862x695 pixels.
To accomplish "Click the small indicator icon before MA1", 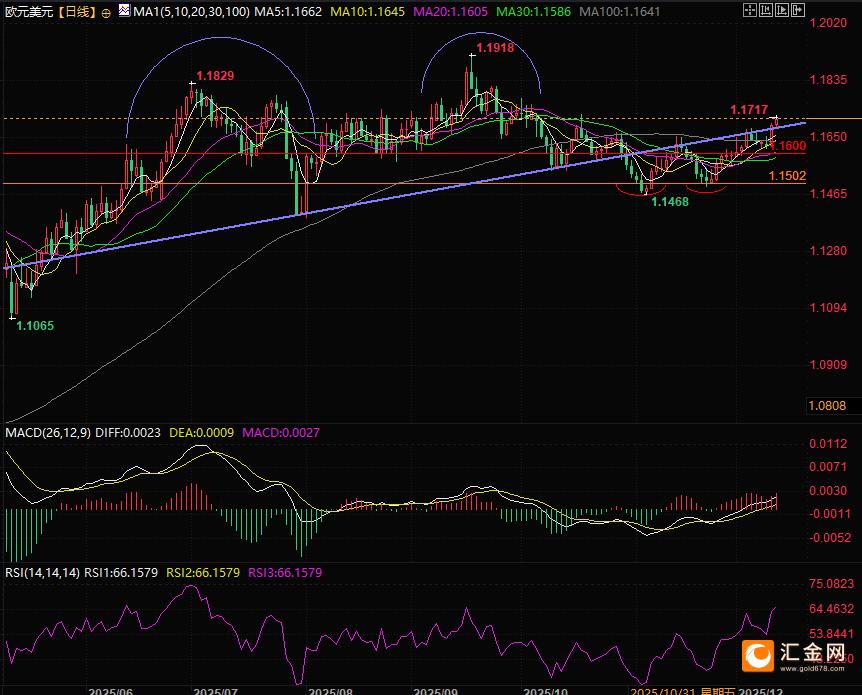I will (124, 12).
